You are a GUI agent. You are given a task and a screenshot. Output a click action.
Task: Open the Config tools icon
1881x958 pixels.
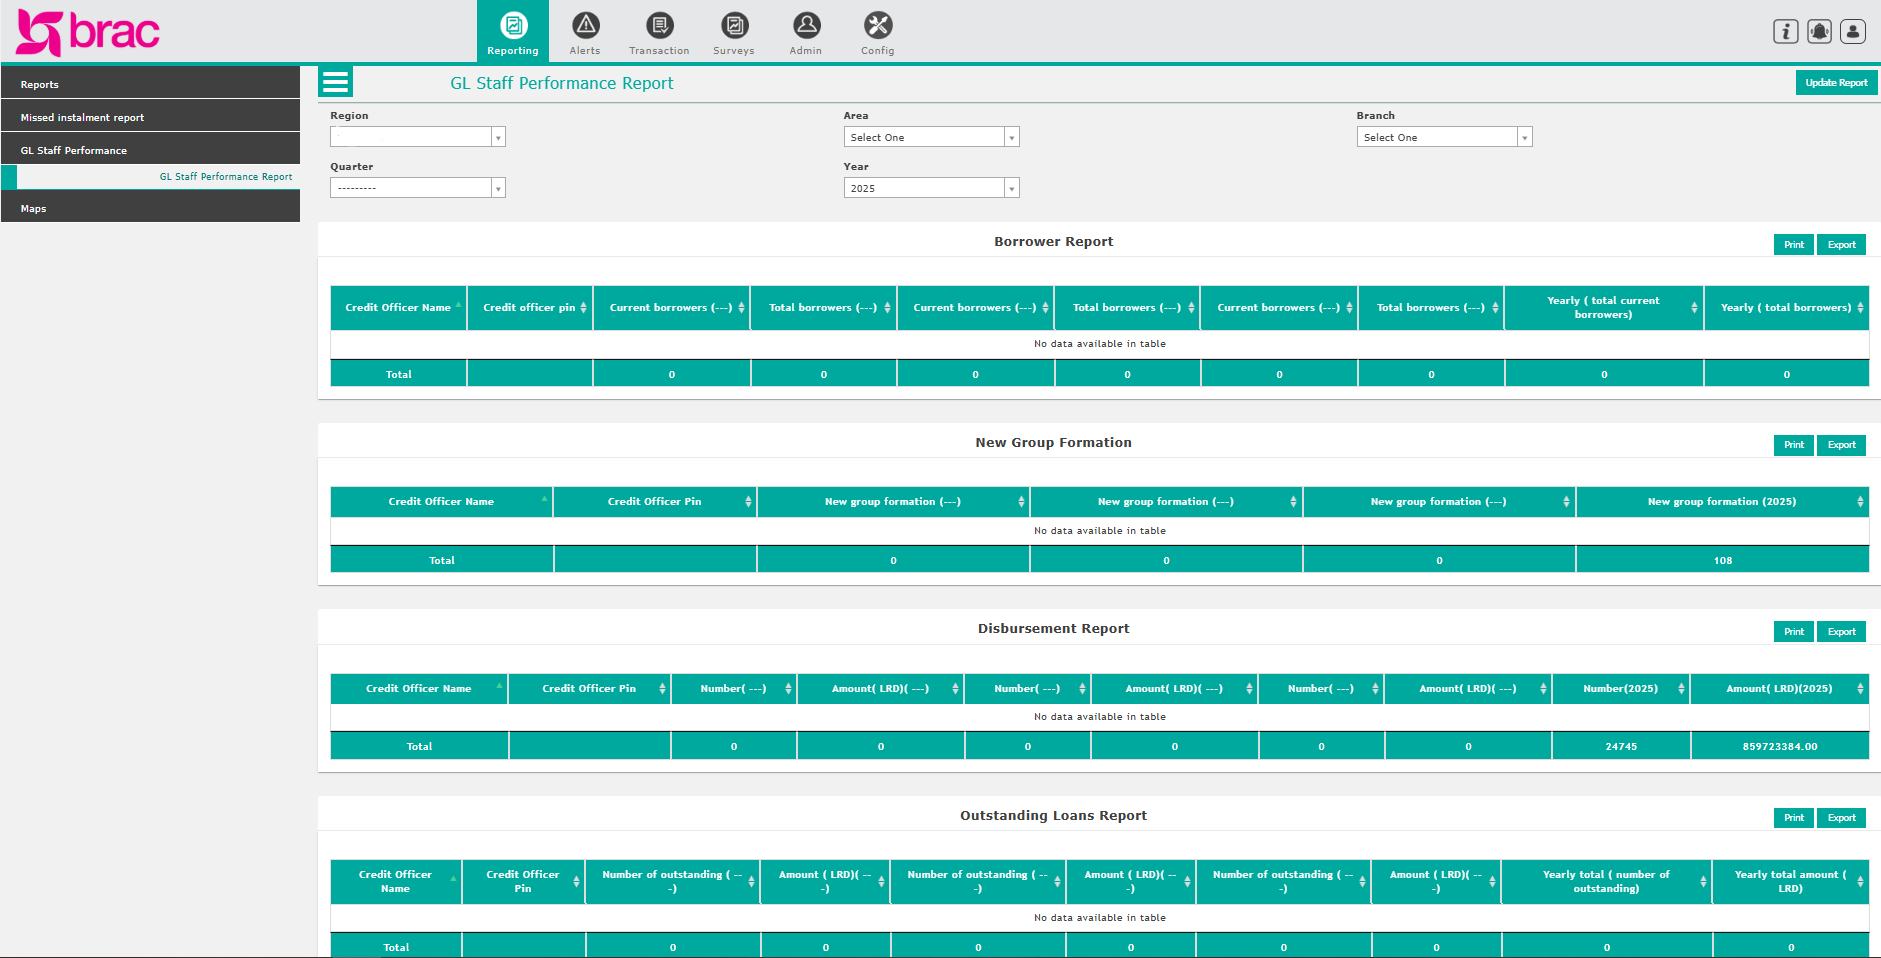(877, 26)
